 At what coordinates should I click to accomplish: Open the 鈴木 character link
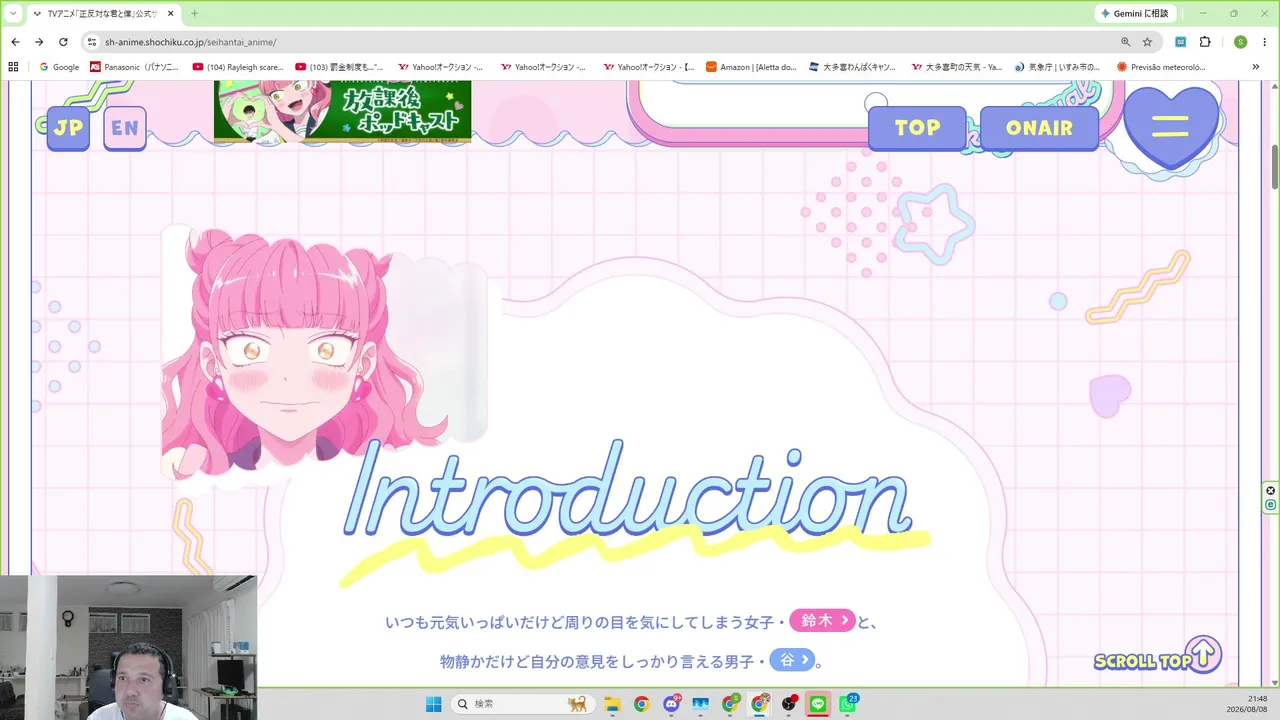(x=823, y=621)
